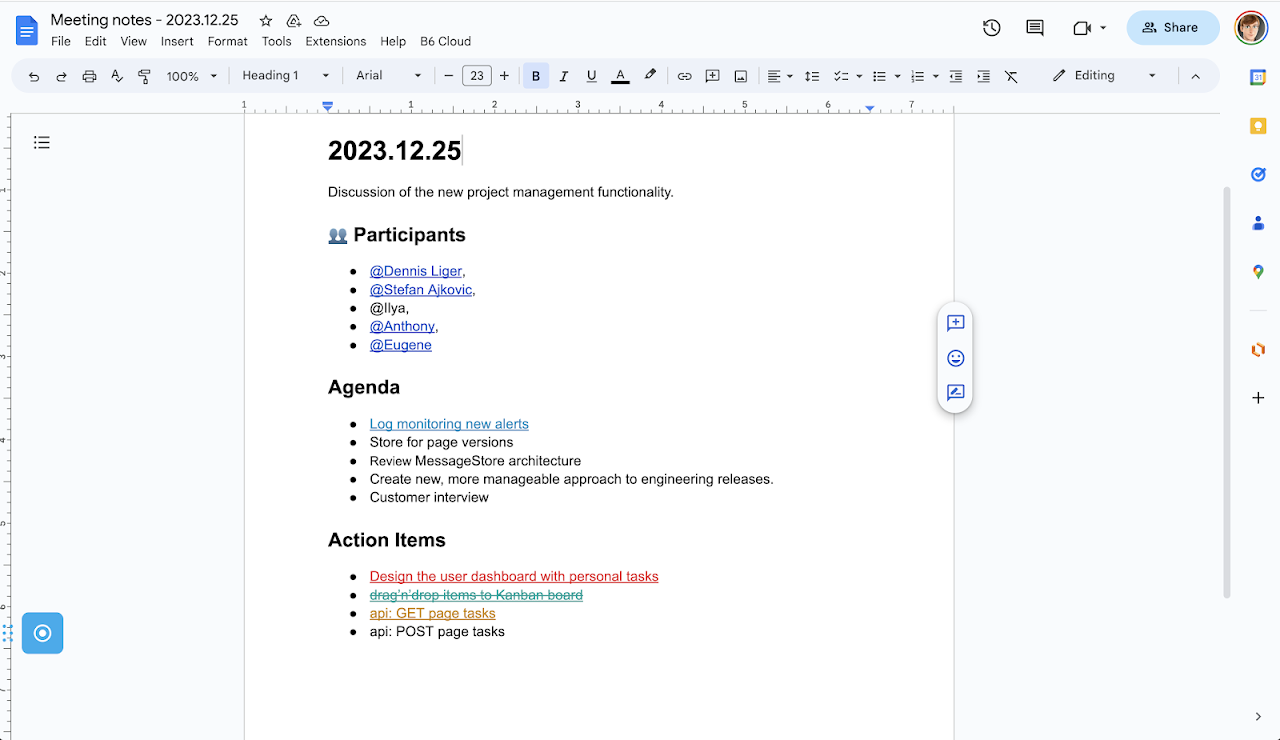The image size is (1280, 740).
Task: Run spelling and grammar check
Action: coord(117,76)
